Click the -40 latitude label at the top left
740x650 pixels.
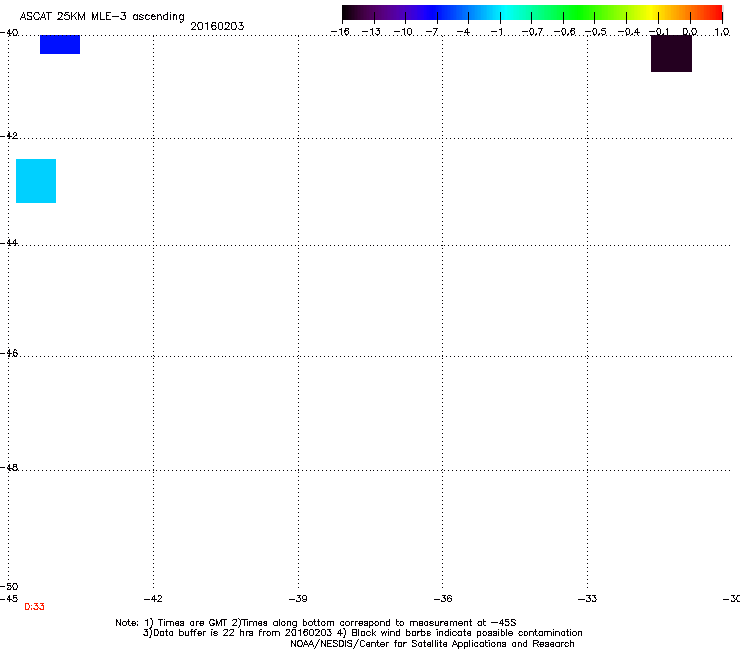[9, 32]
